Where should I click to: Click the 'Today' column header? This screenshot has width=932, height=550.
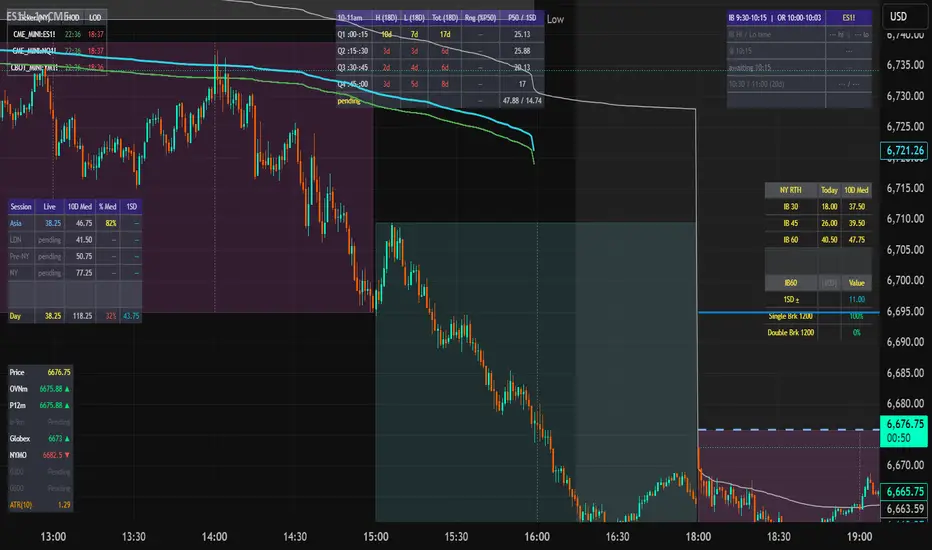829,190
